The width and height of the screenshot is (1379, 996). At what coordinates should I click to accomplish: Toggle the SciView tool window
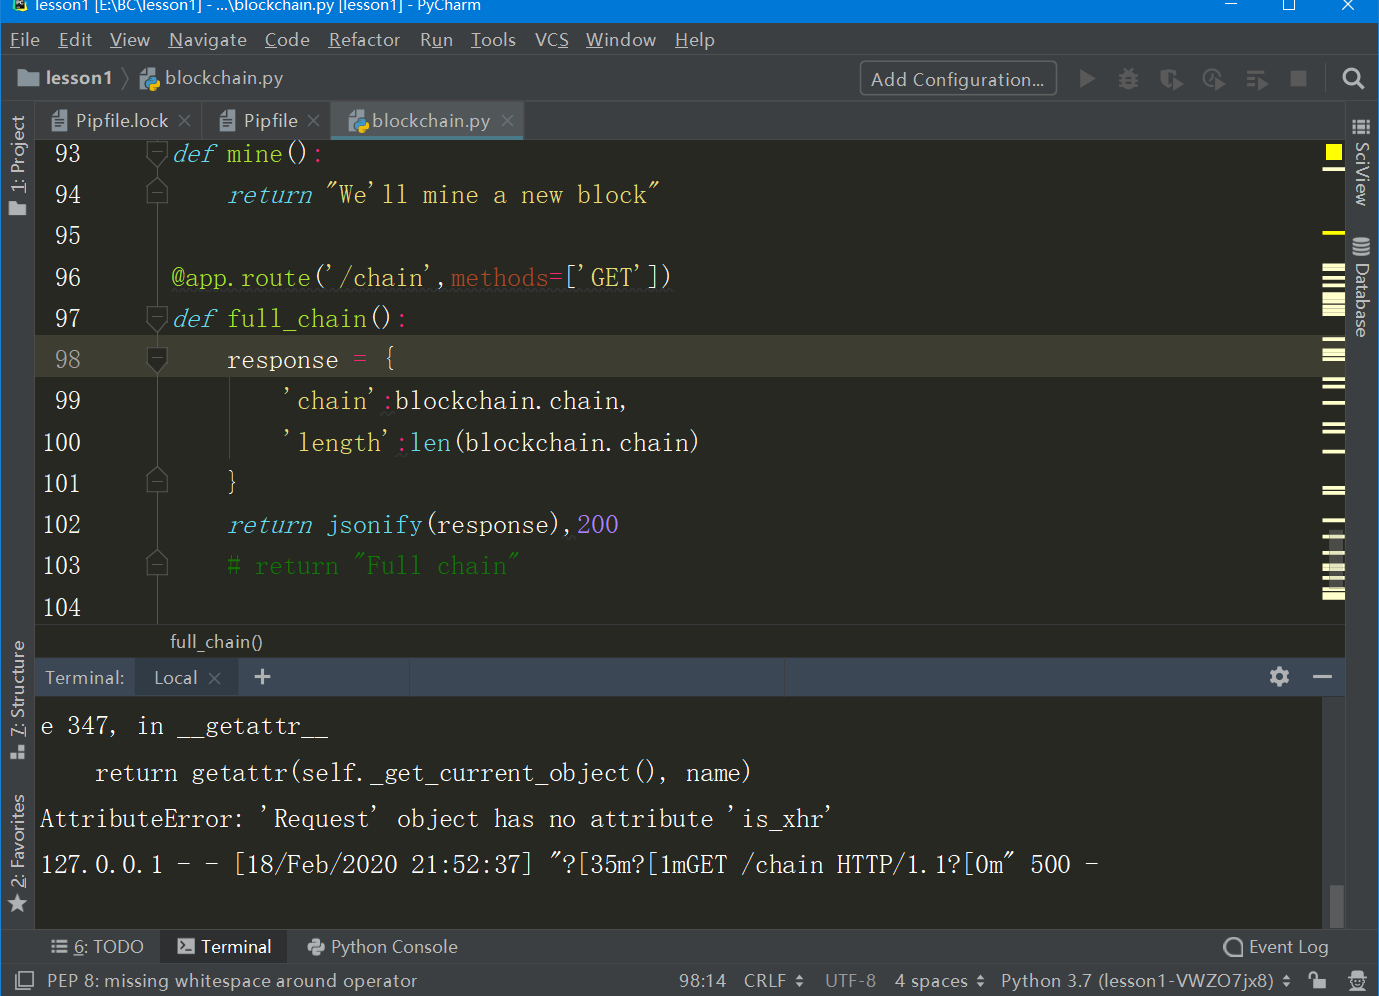(x=1361, y=162)
